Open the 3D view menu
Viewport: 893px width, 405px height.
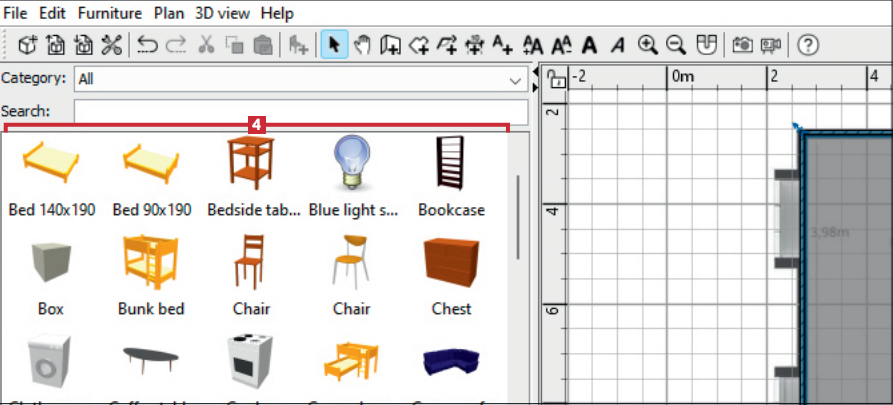click(x=220, y=14)
